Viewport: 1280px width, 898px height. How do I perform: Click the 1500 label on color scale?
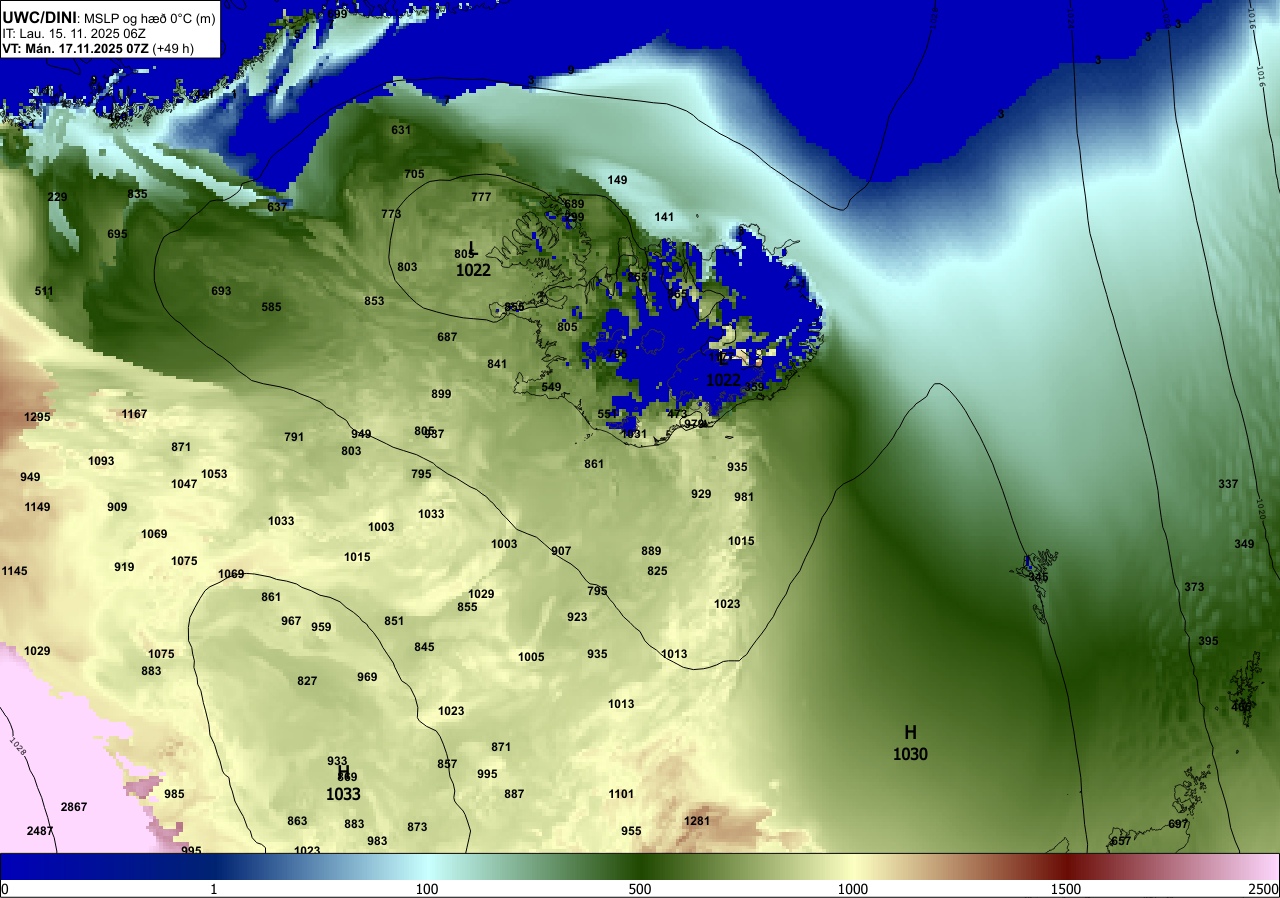pyautogui.click(x=1065, y=889)
